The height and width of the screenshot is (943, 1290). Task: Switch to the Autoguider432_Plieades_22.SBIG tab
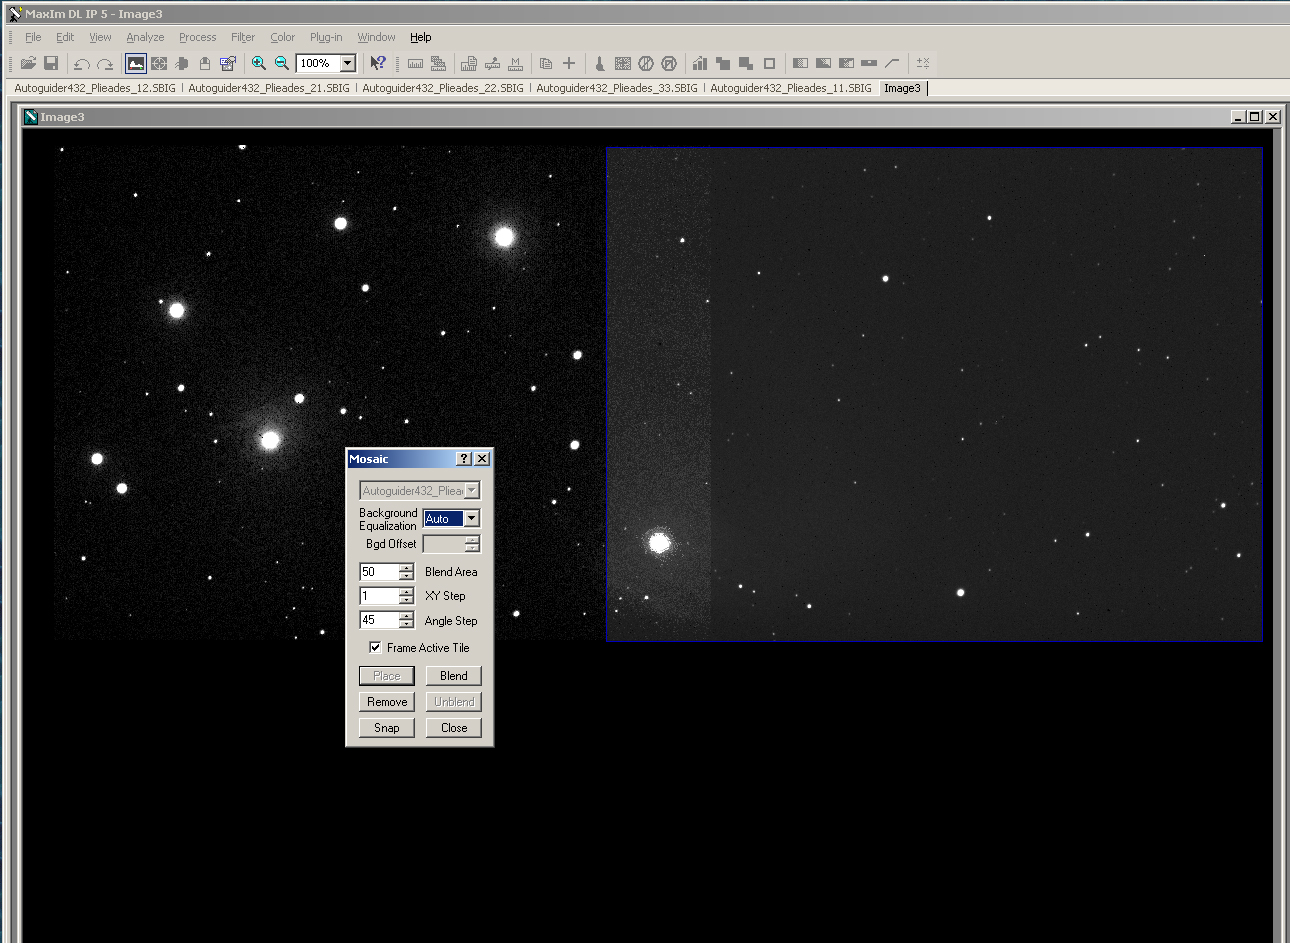click(442, 88)
